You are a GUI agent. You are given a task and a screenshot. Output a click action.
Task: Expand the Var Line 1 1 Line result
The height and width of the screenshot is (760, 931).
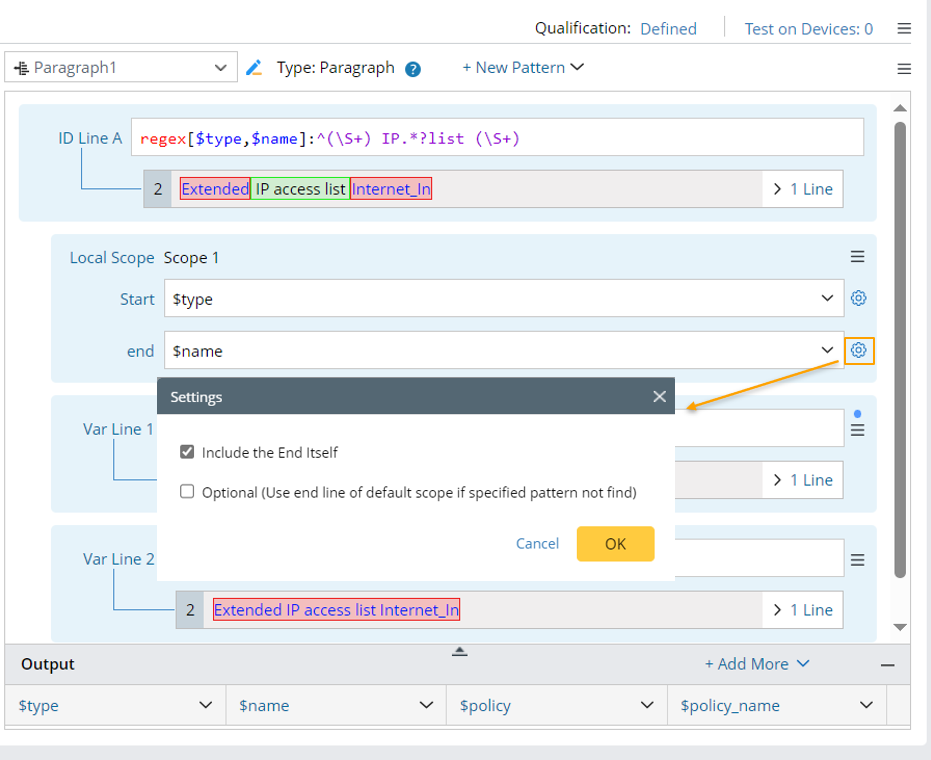coord(803,480)
